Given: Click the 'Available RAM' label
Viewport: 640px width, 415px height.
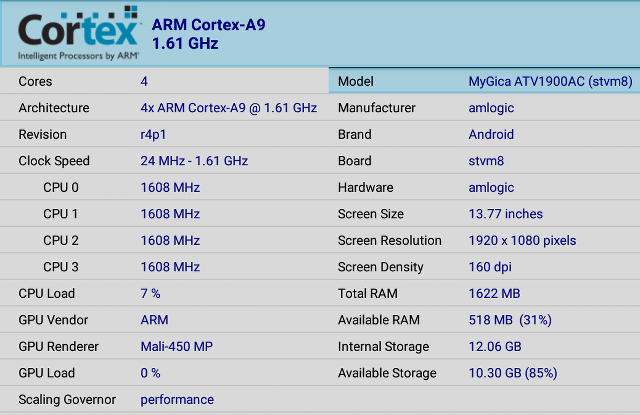Looking at the screenshot, I should tap(379, 320).
